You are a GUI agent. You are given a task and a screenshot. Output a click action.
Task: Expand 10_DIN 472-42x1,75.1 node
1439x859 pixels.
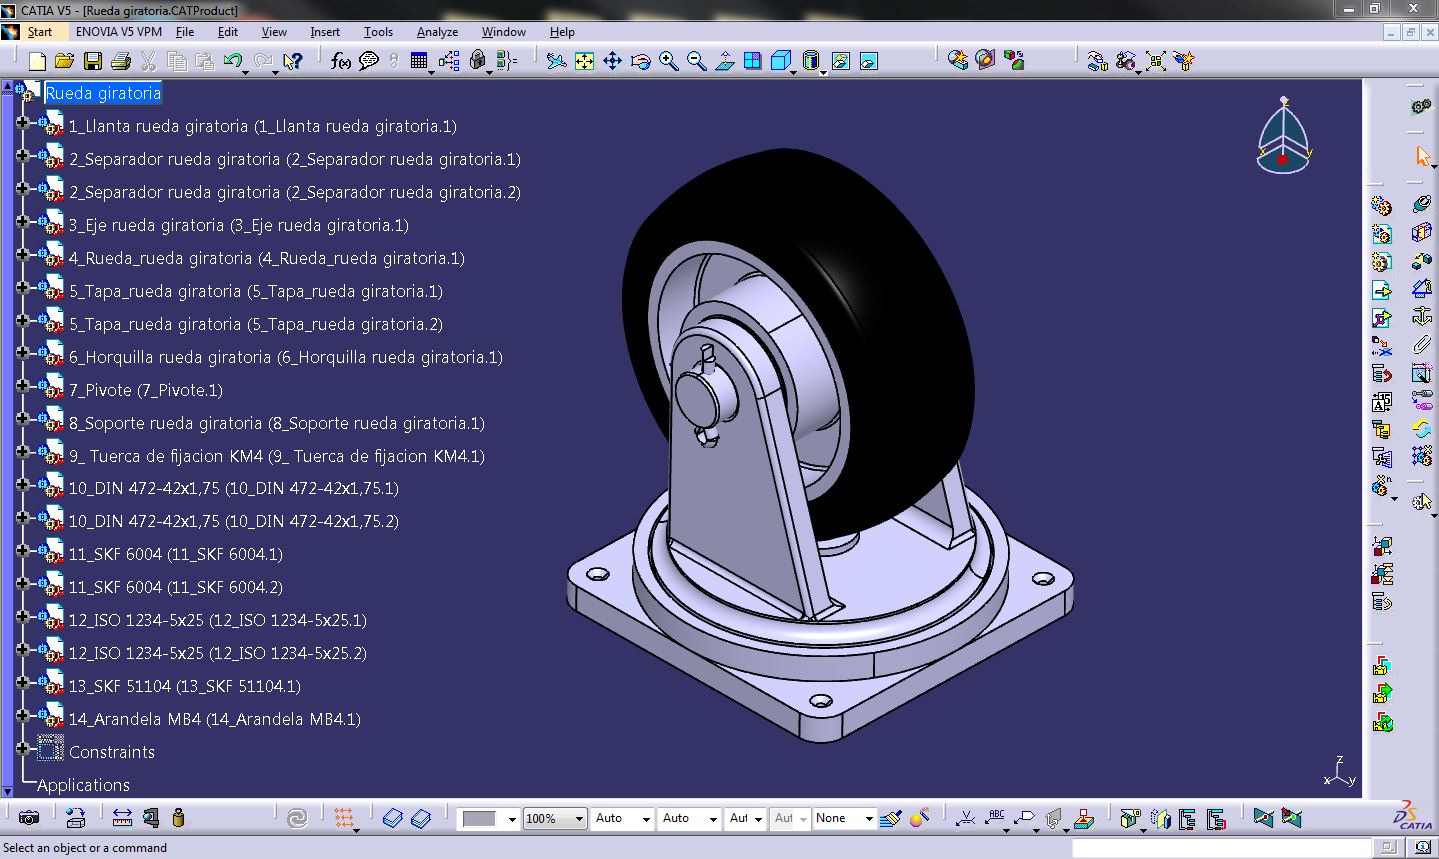pyautogui.click(x=22, y=488)
